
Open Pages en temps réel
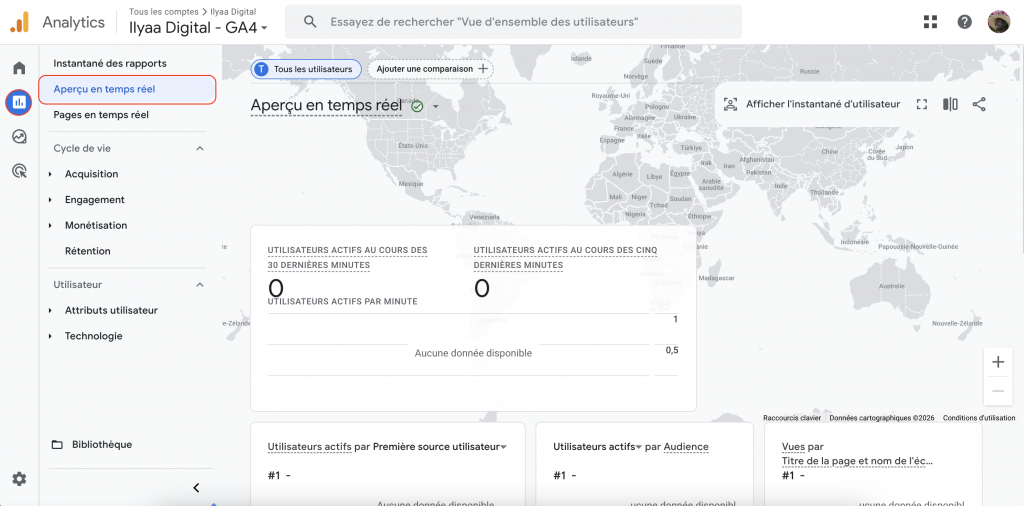click(x=101, y=115)
